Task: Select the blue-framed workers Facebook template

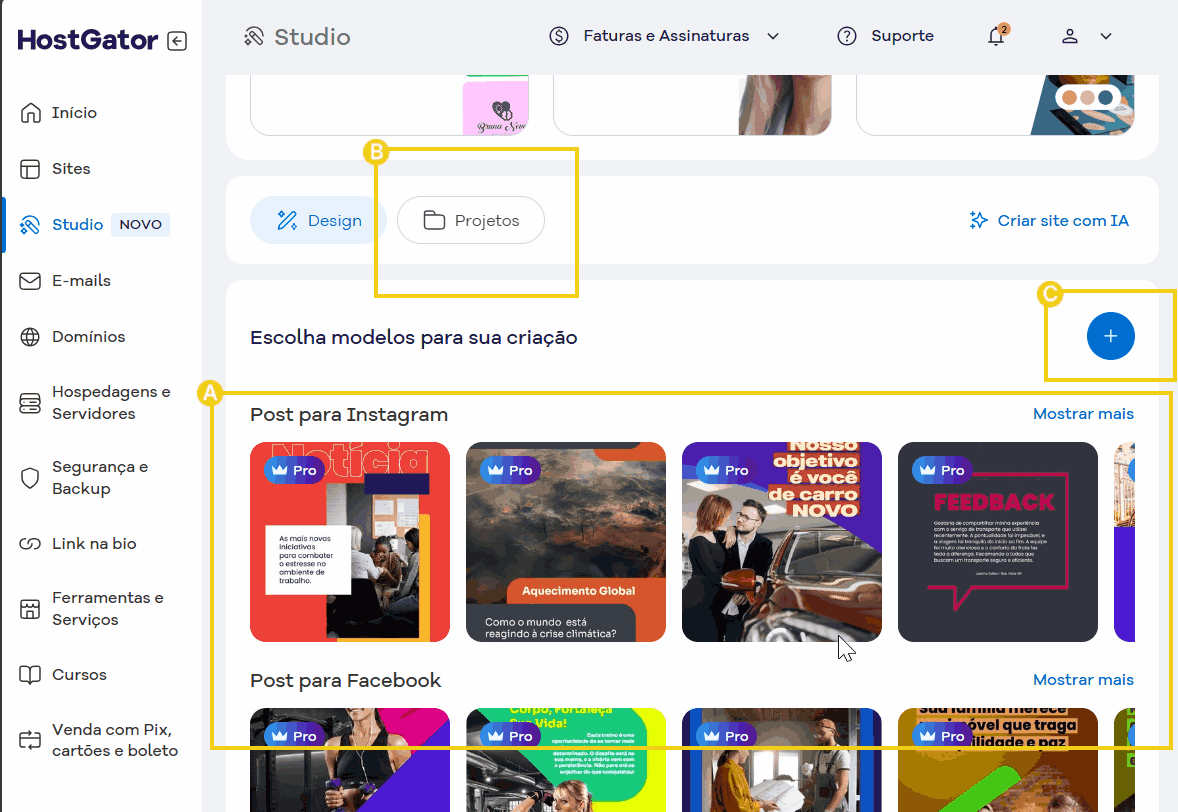Action: coord(782,759)
